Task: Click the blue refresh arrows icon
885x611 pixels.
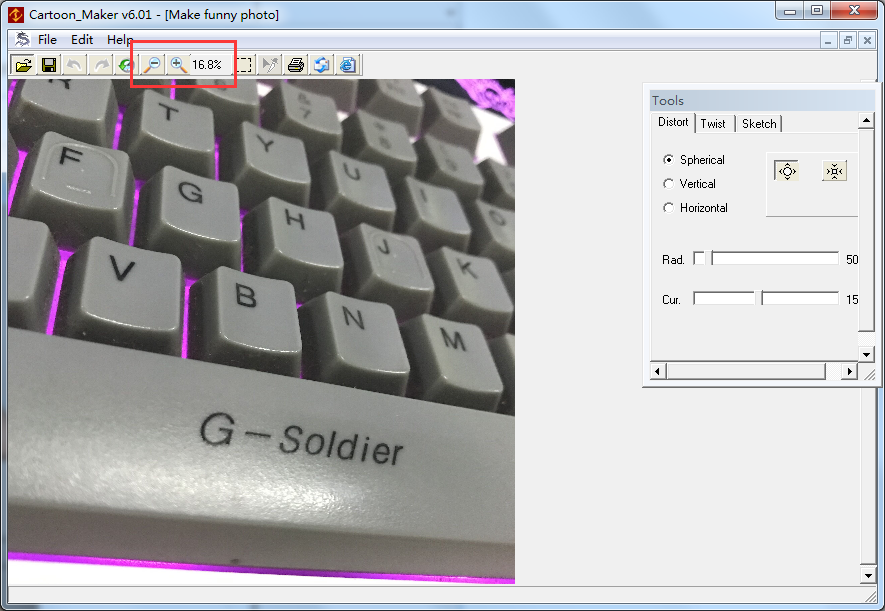Action: [x=322, y=65]
